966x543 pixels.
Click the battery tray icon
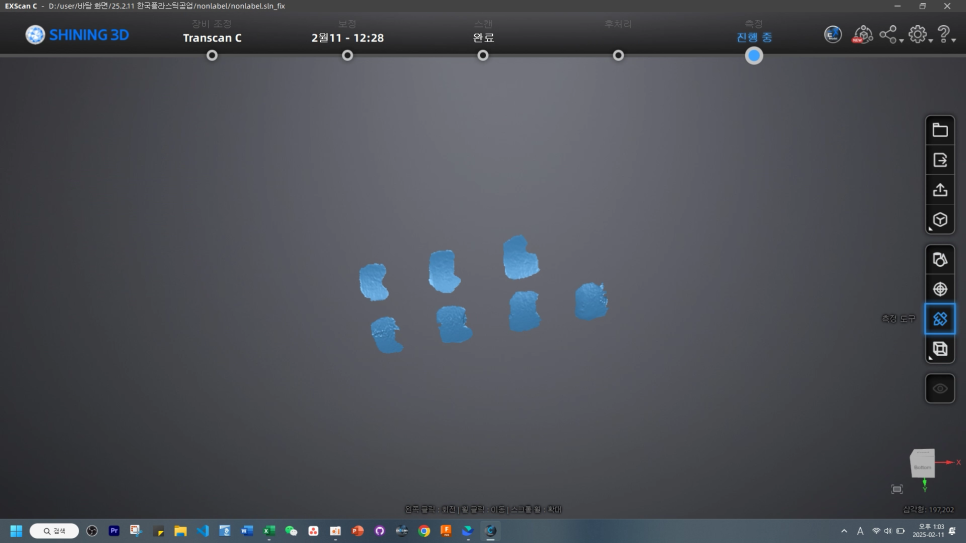tap(900, 531)
